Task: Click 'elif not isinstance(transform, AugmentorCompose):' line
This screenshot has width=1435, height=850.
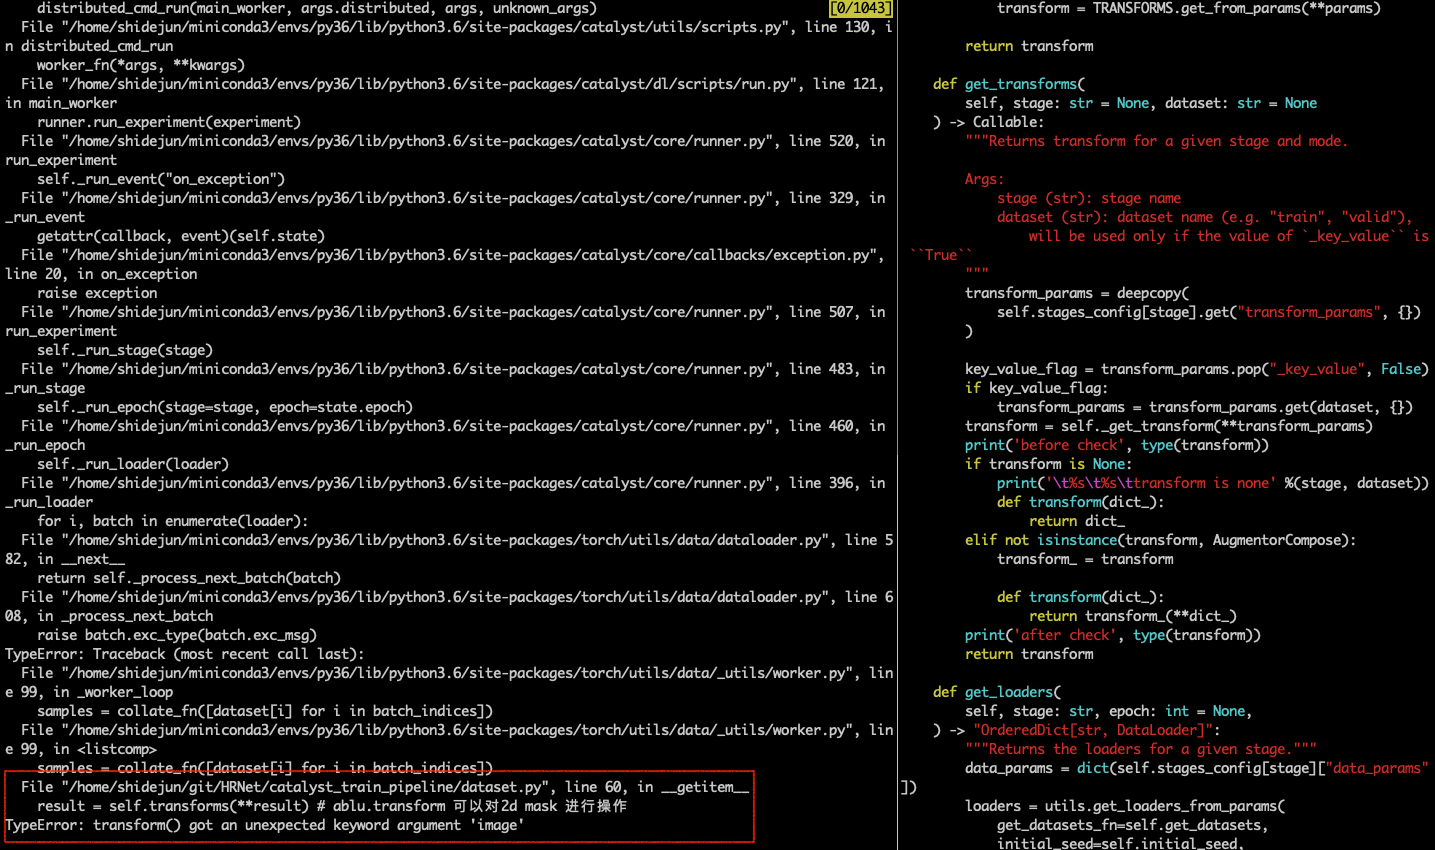Action: pos(1161,540)
